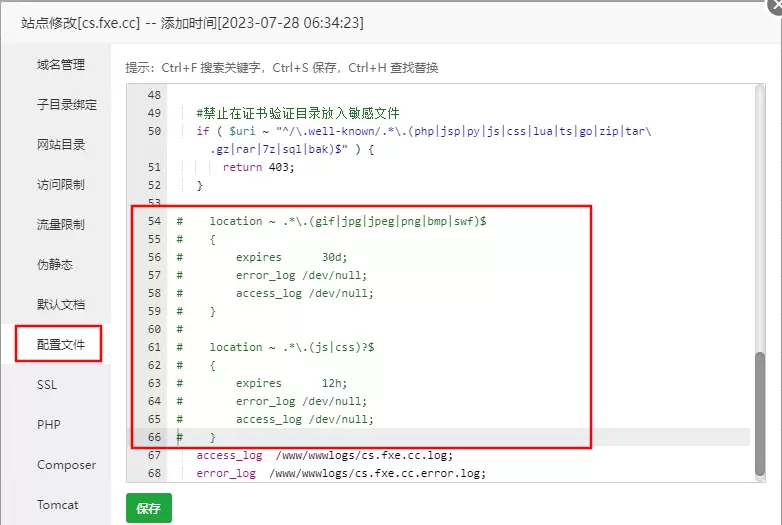Click the 'expires 12h;' line

coord(291,383)
